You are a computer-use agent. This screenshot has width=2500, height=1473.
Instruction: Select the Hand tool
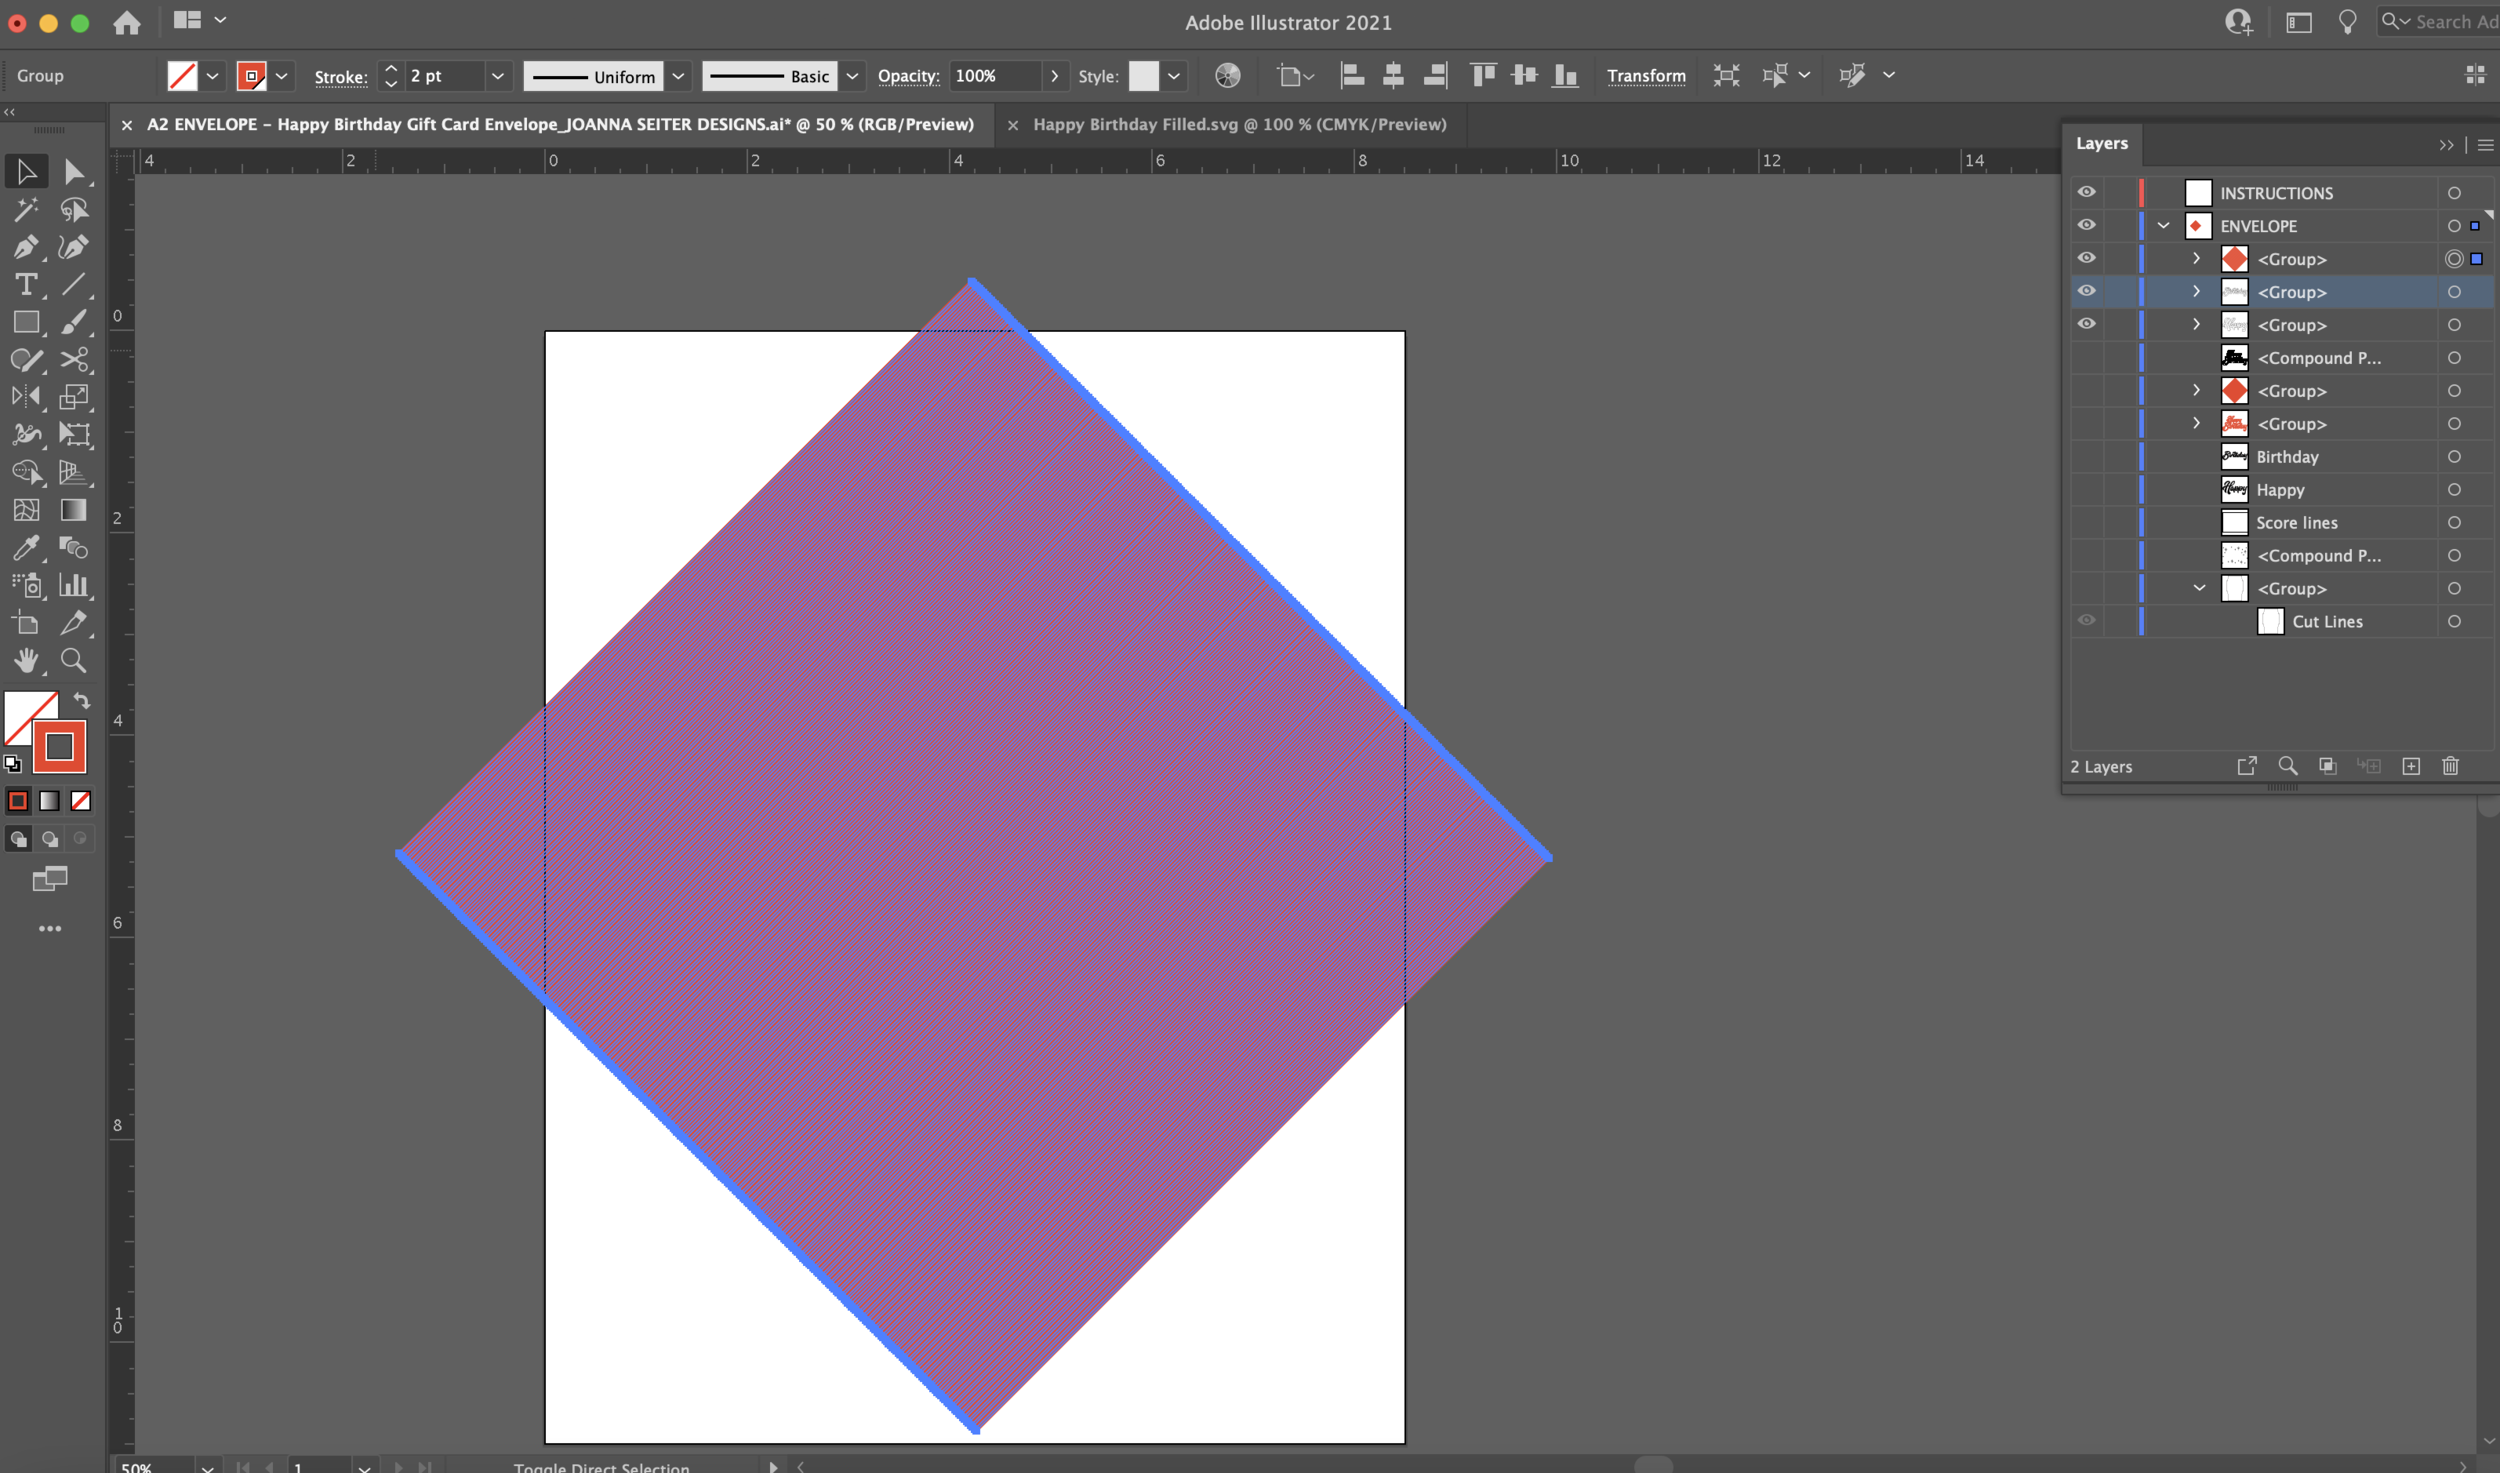tap(25, 660)
